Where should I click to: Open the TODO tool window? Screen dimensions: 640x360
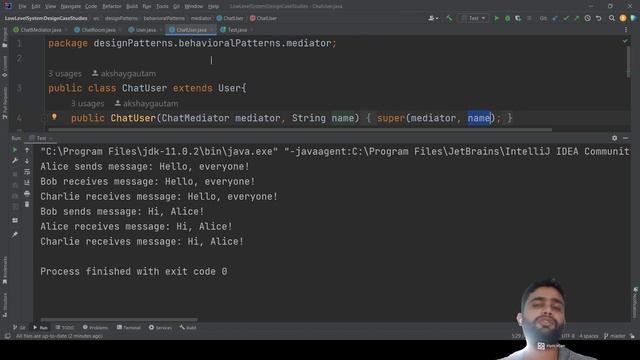(65, 328)
